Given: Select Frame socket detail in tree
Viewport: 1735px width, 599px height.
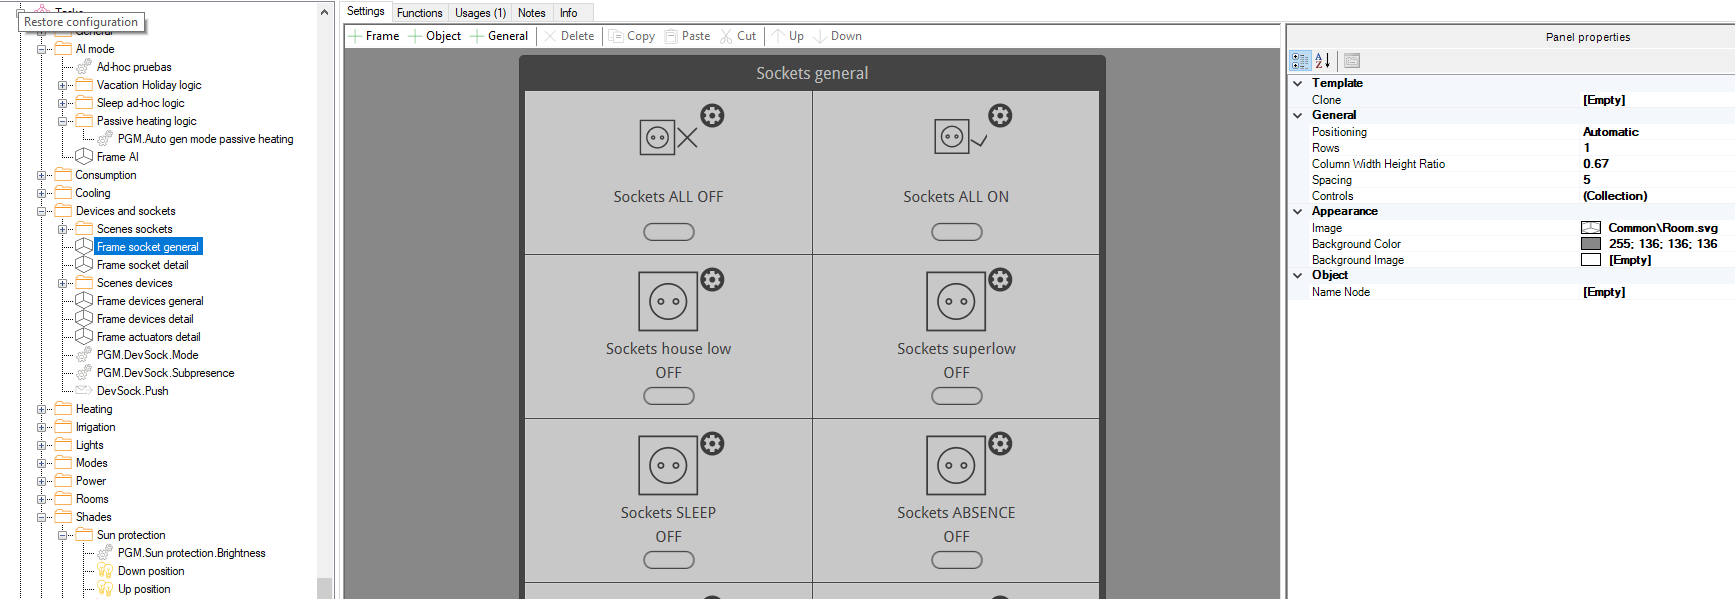Looking at the screenshot, I should [142, 265].
